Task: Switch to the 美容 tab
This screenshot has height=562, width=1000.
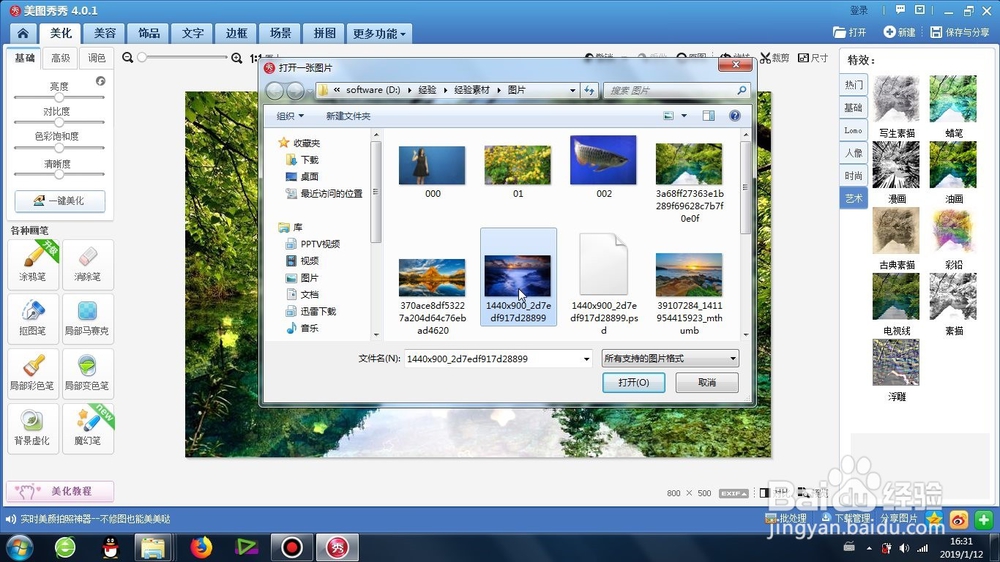Action: (105, 33)
